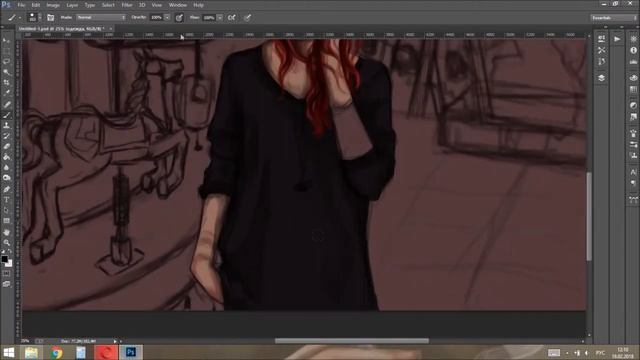
Task: Open the Info panel icon
Action: 633,50
